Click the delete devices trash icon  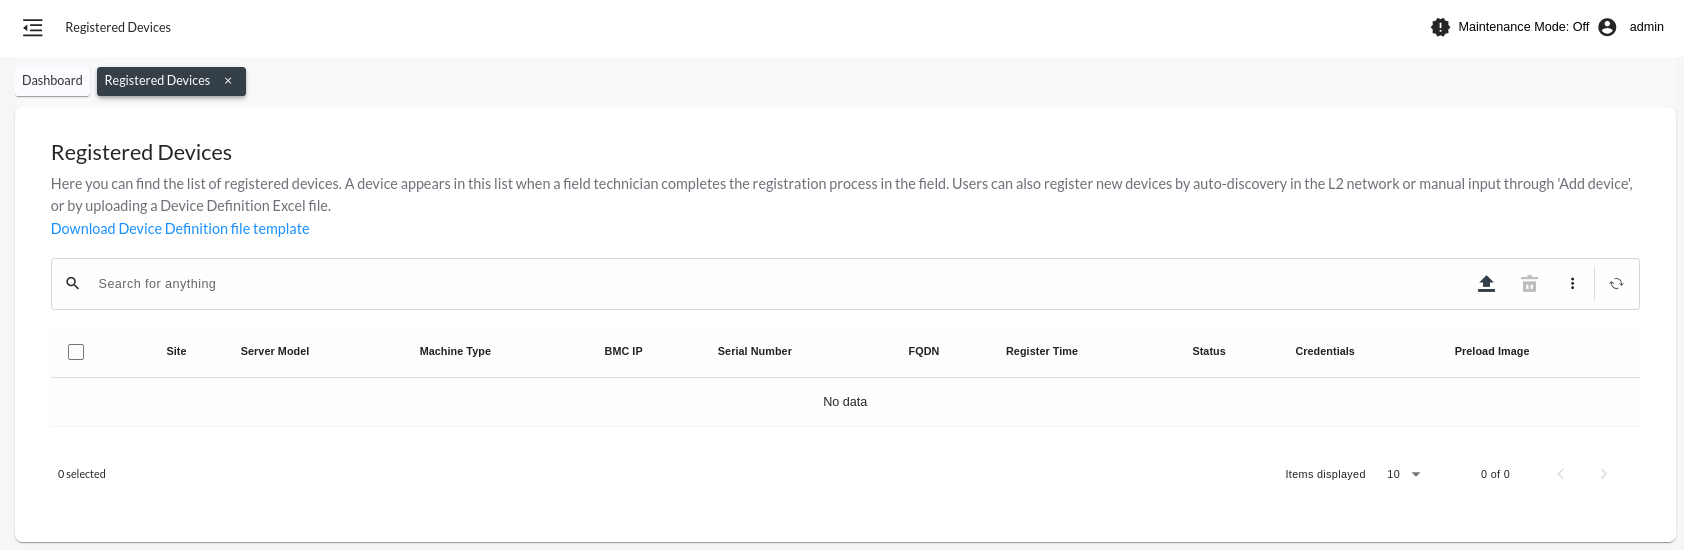tap(1529, 284)
